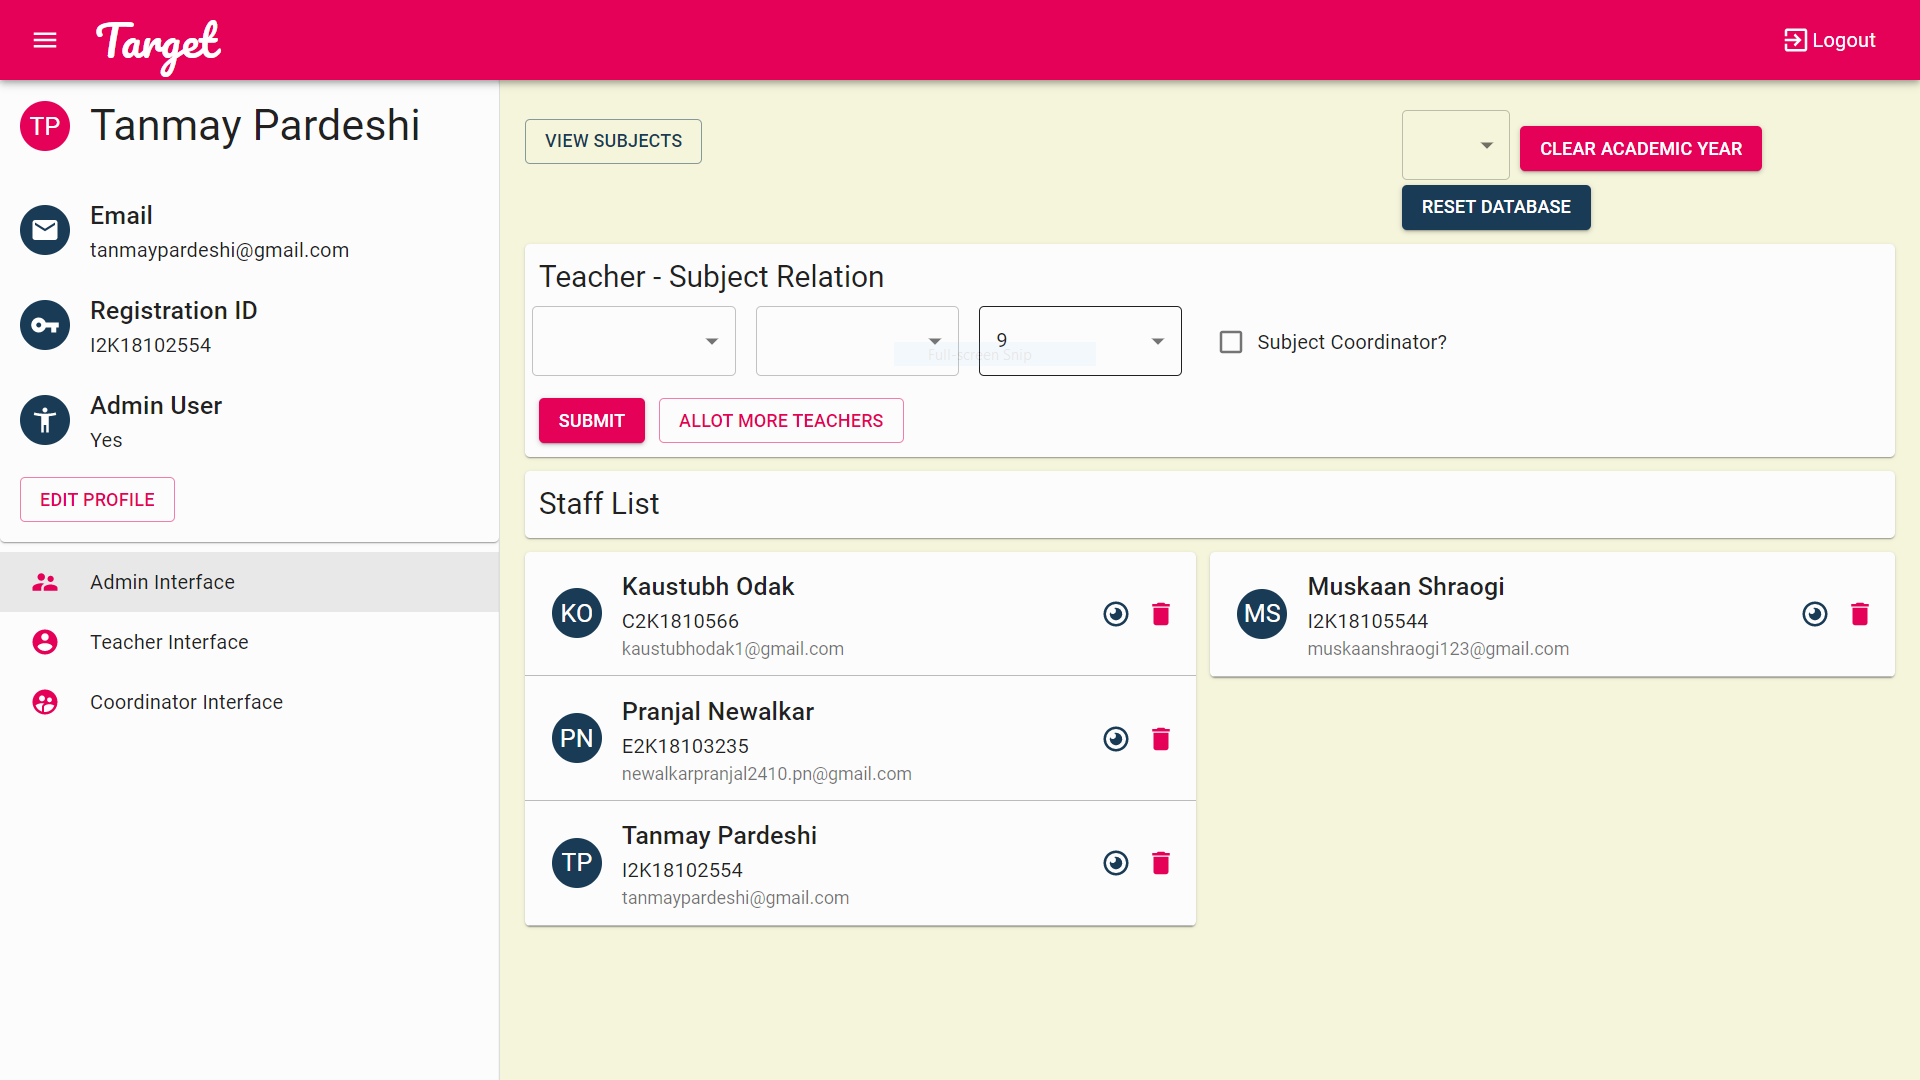This screenshot has height=1080, width=1920.
Task: Click the TP avatar beside profile name
Action: (x=45, y=126)
